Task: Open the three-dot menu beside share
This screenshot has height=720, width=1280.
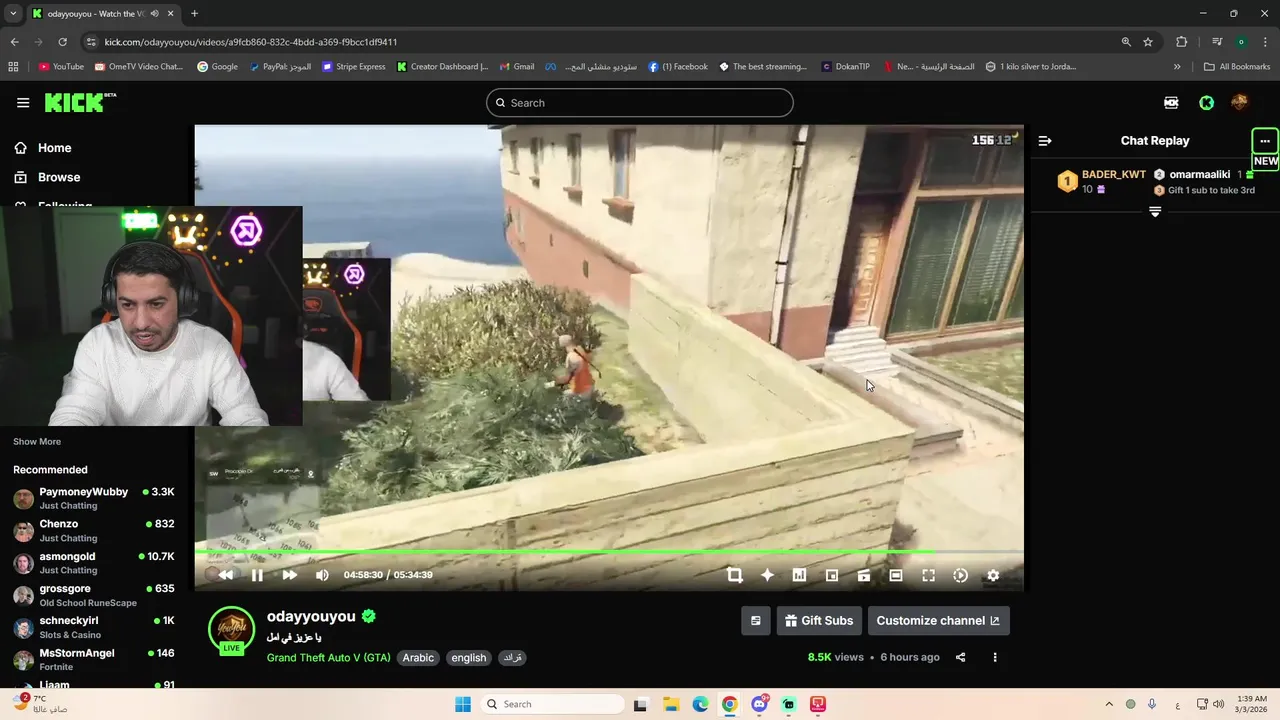Action: point(995,658)
